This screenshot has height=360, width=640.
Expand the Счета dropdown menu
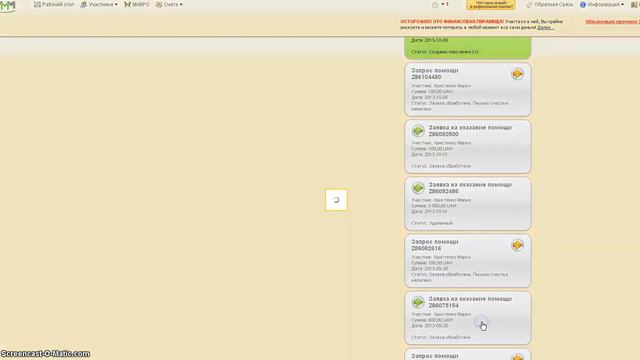coord(169,4)
